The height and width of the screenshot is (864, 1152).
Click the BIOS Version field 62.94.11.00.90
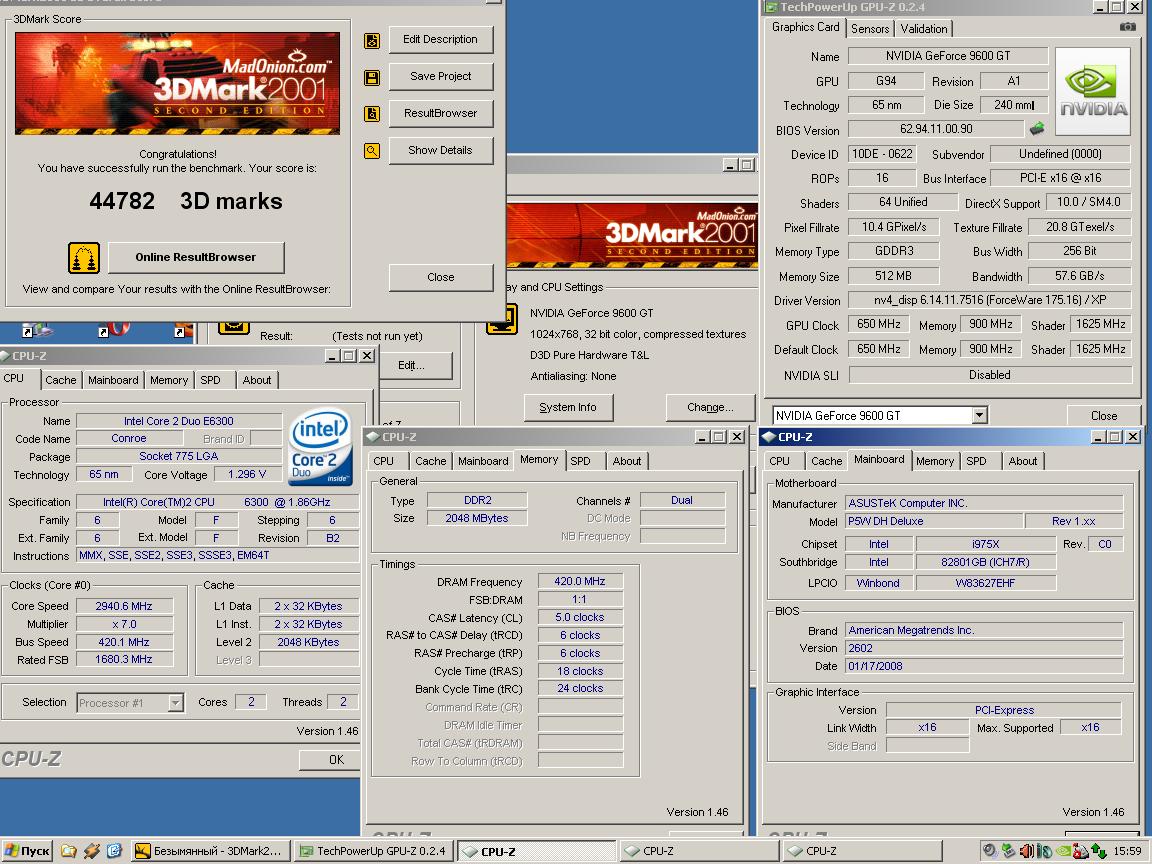(936, 129)
